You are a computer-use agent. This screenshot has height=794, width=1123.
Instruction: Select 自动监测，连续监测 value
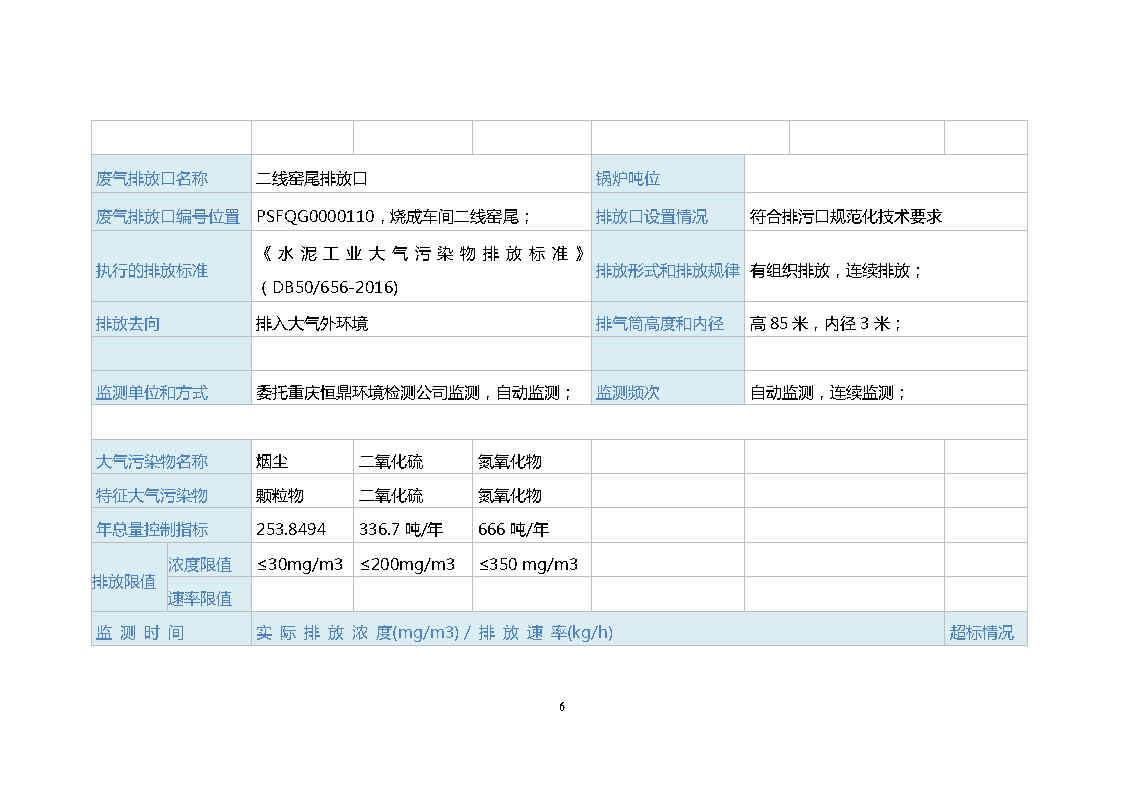(x=821, y=392)
